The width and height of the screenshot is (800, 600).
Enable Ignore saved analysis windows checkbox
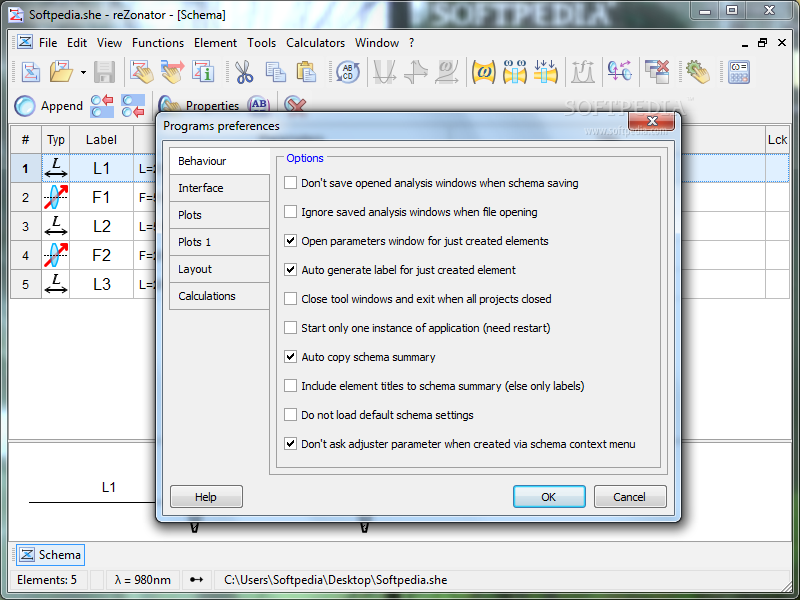click(x=290, y=212)
